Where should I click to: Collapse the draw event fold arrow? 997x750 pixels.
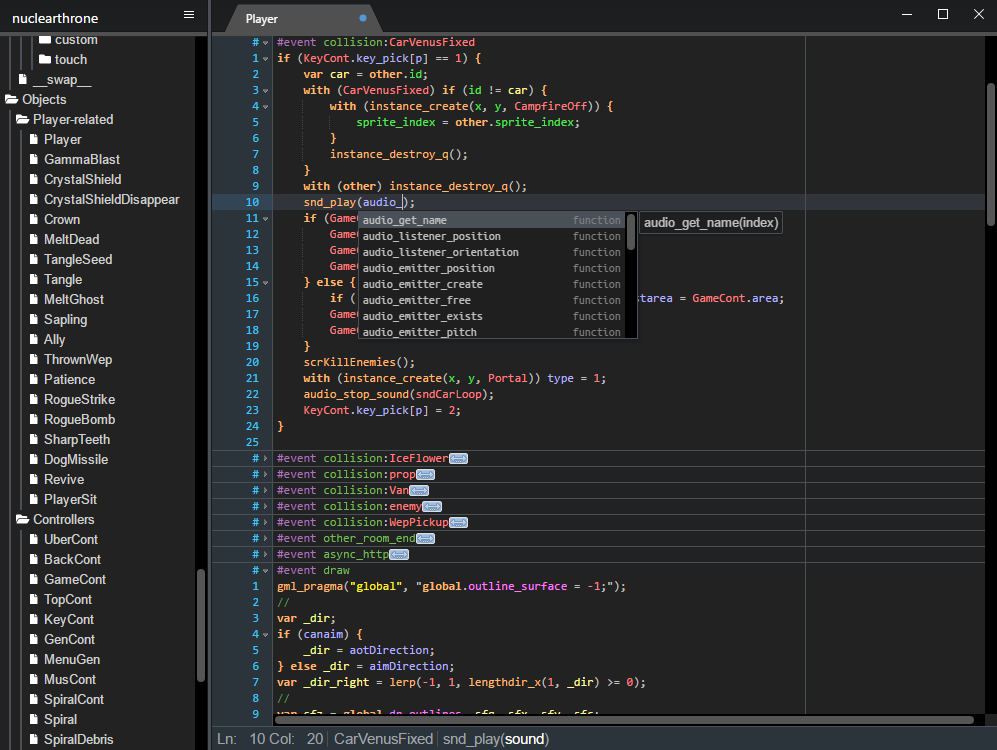266,570
